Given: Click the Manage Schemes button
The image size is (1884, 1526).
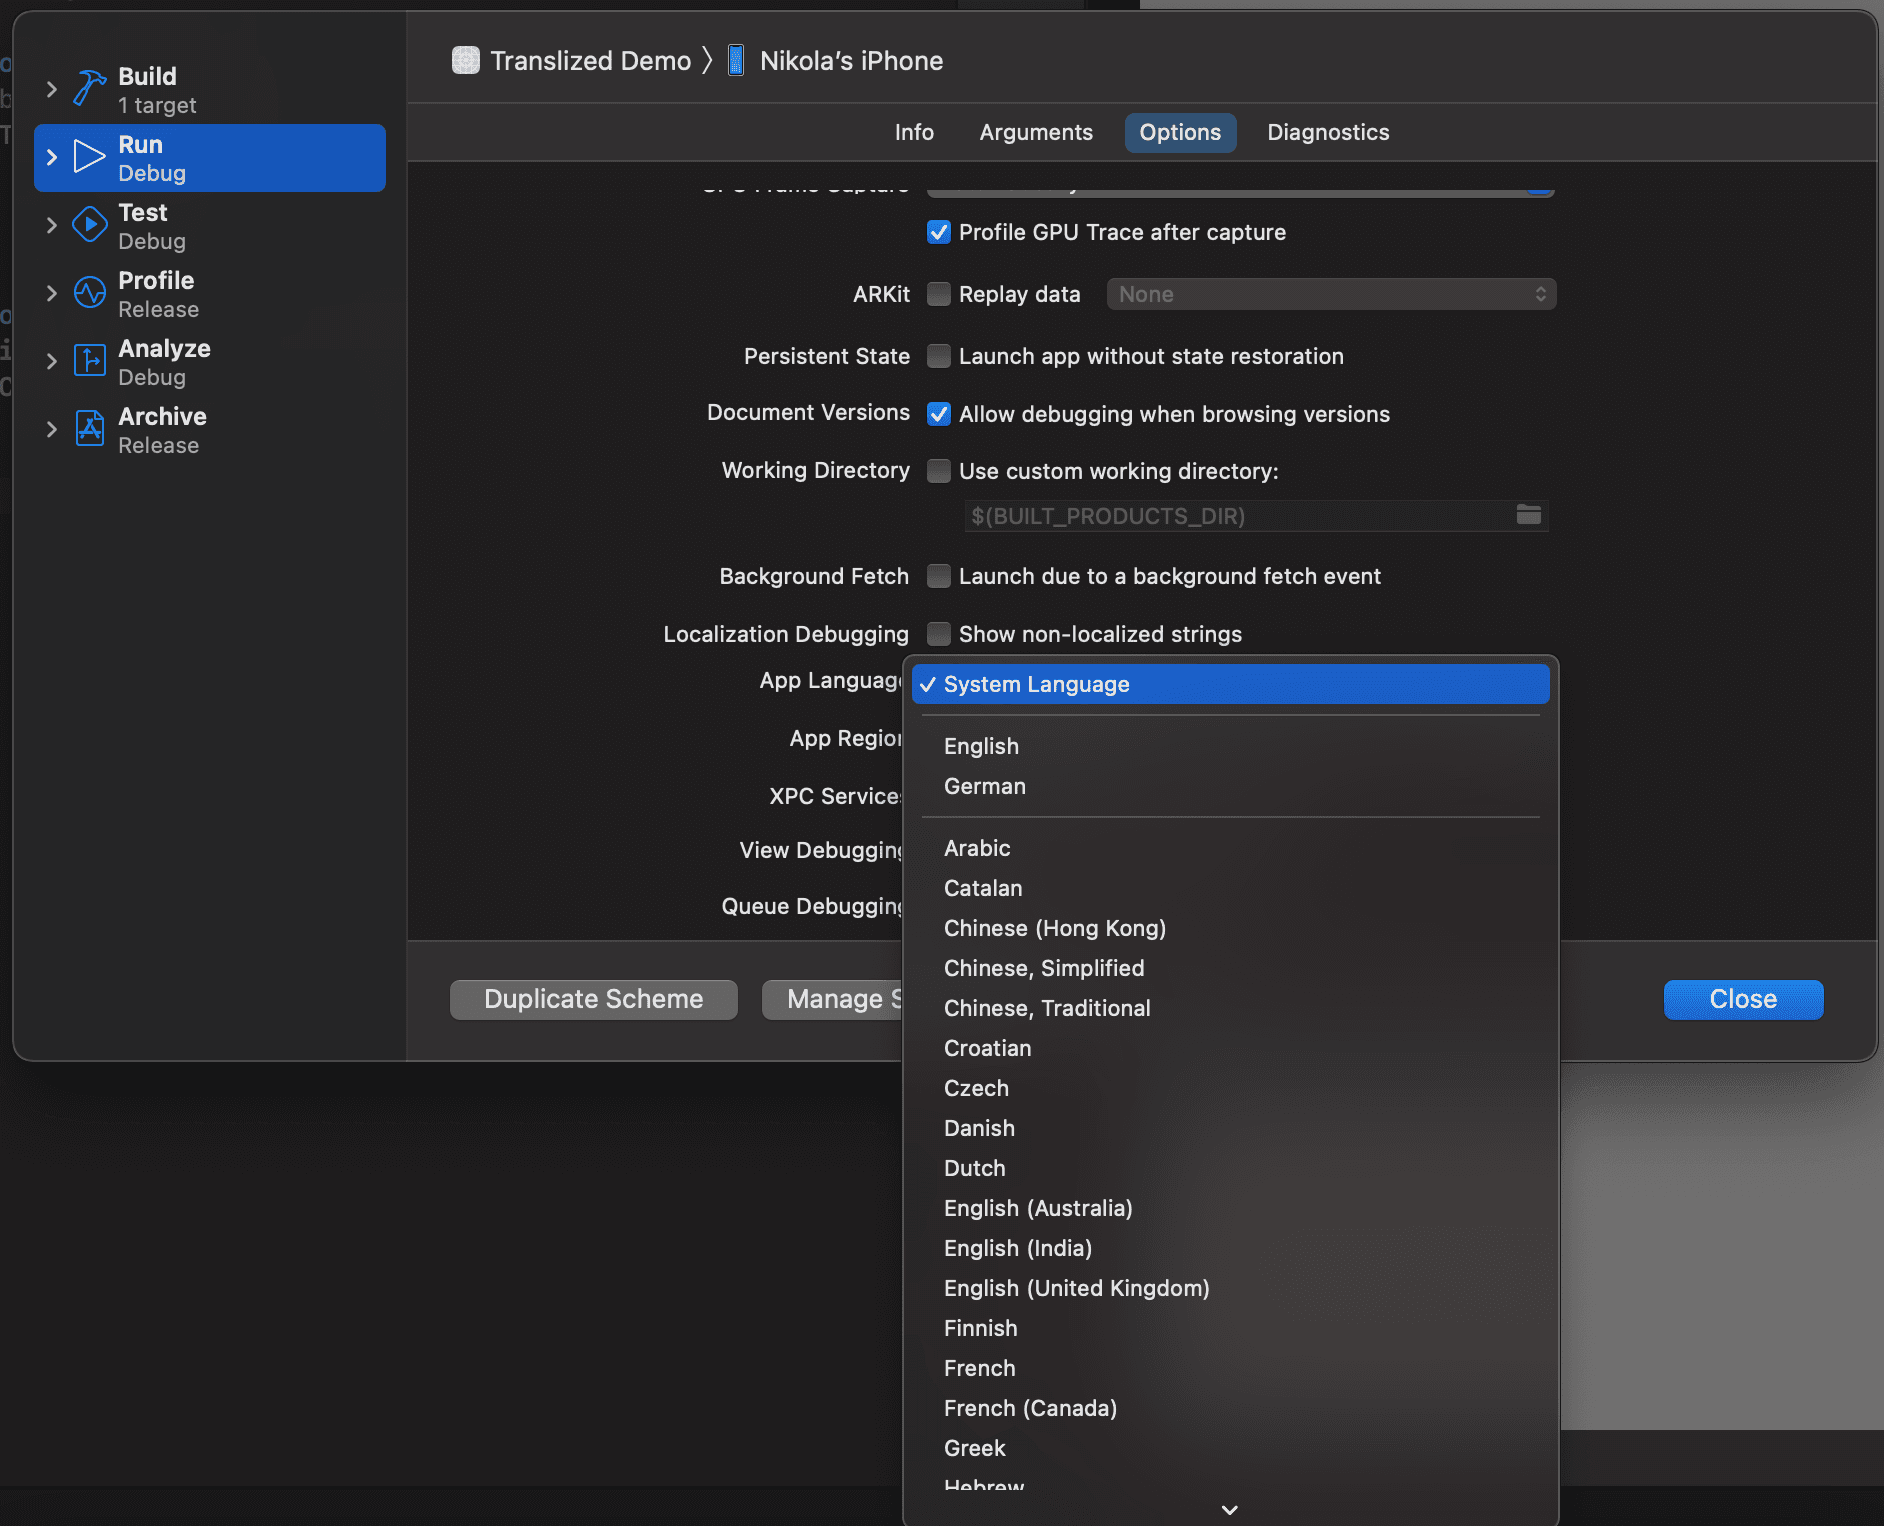Looking at the screenshot, I should (833, 999).
